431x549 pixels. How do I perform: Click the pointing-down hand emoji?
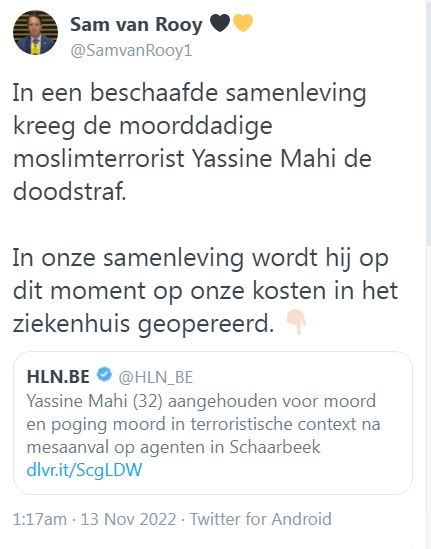tap(296, 322)
